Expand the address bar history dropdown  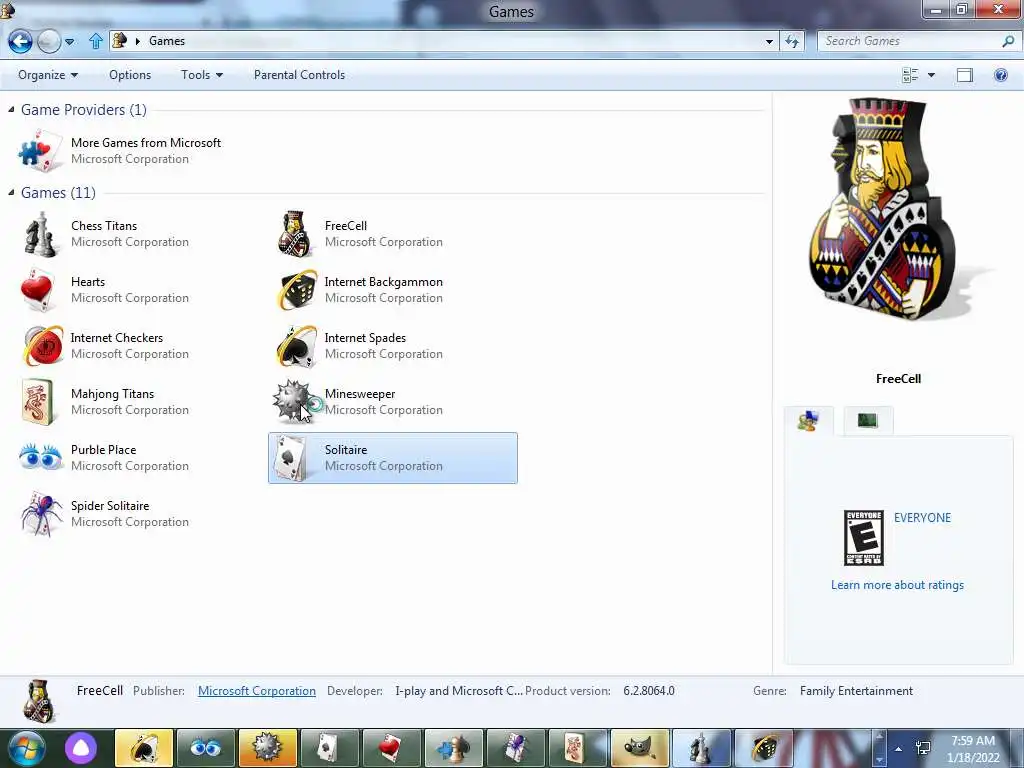point(769,41)
